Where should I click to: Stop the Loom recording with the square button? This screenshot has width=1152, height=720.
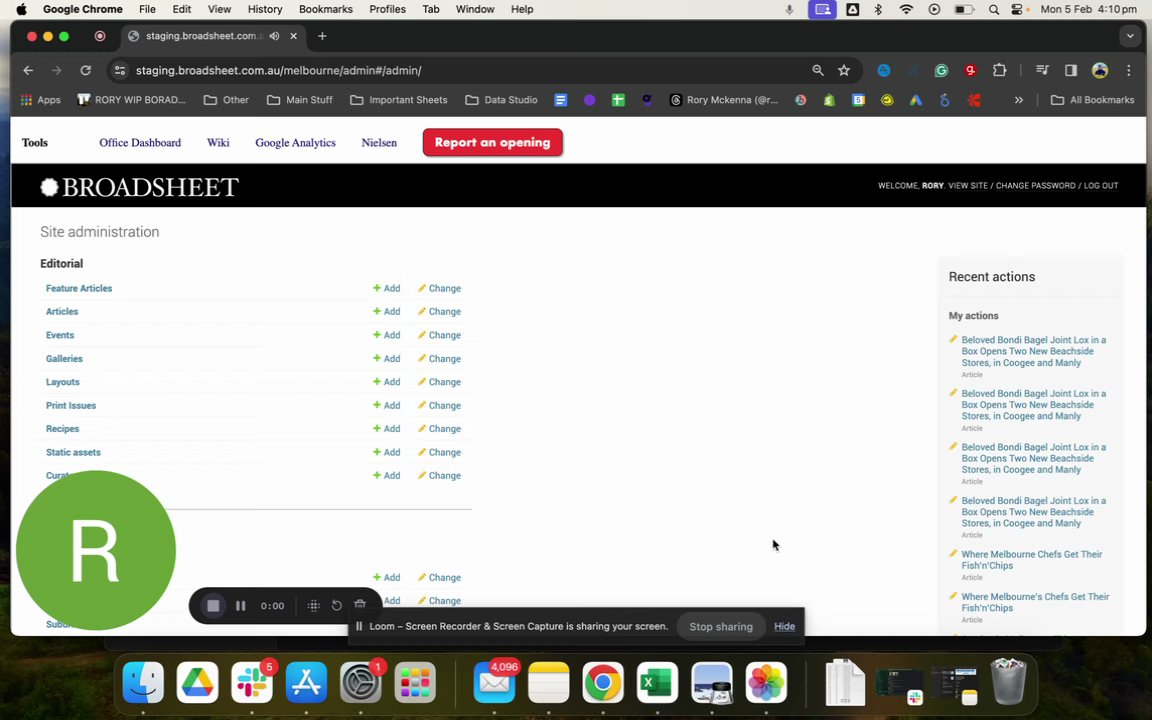pos(213,605)
